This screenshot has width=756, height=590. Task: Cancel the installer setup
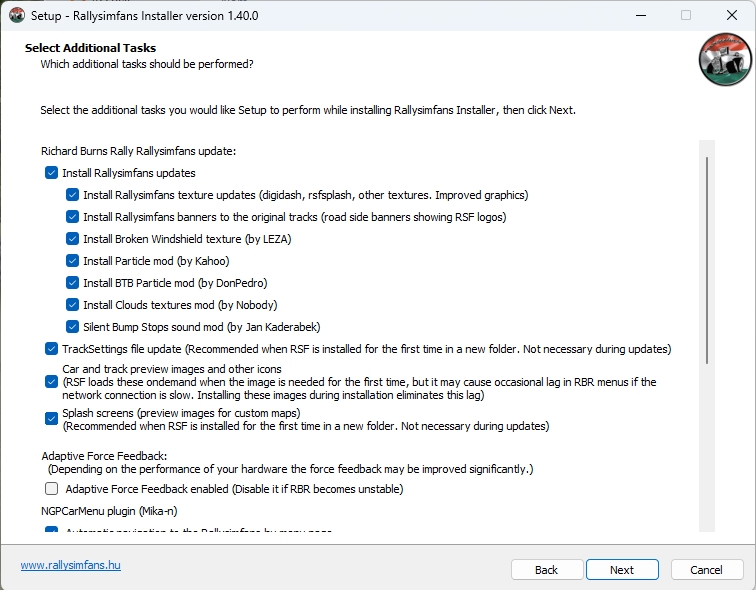(706, 569)
